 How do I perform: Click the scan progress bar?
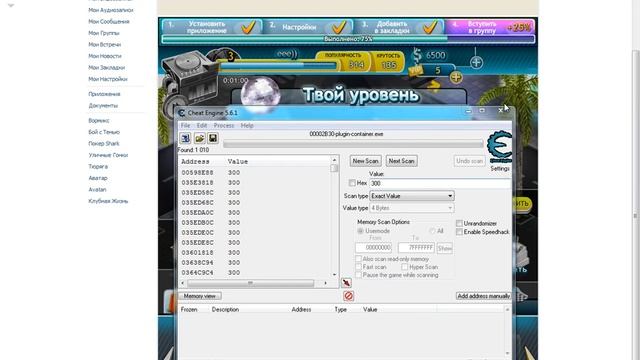(353, 144)
